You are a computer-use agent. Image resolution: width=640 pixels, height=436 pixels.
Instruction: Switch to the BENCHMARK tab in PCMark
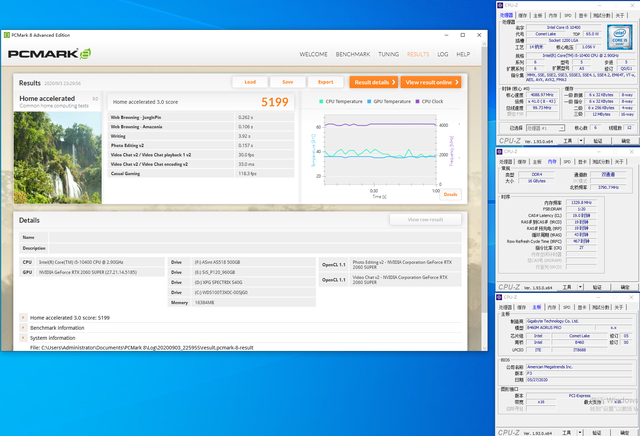(x=352, y=54)
